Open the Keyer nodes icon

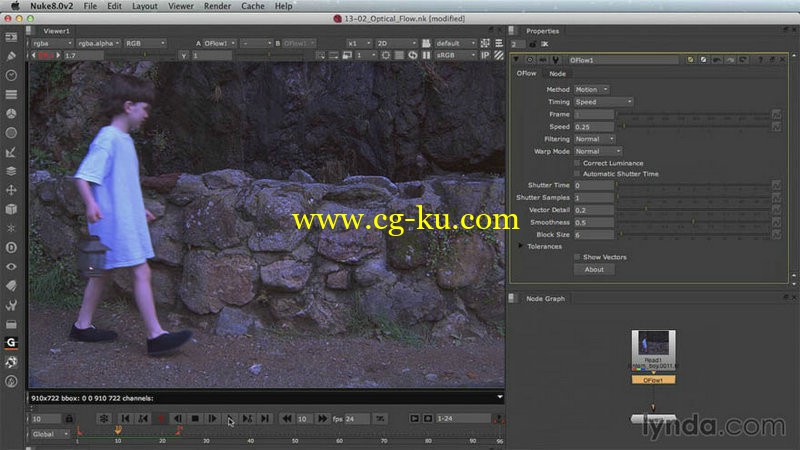point(11,152)
